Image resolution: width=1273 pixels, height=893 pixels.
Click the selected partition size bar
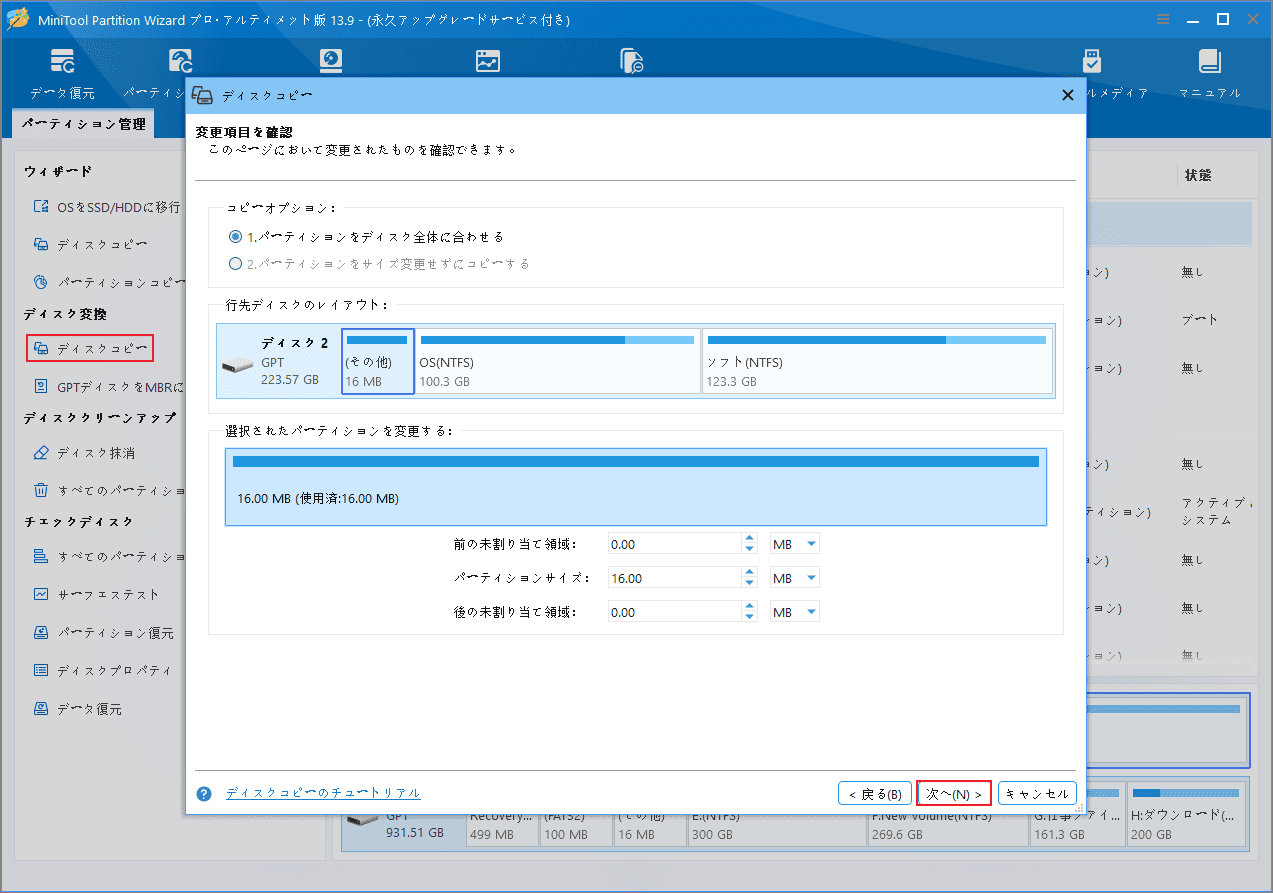636,461
